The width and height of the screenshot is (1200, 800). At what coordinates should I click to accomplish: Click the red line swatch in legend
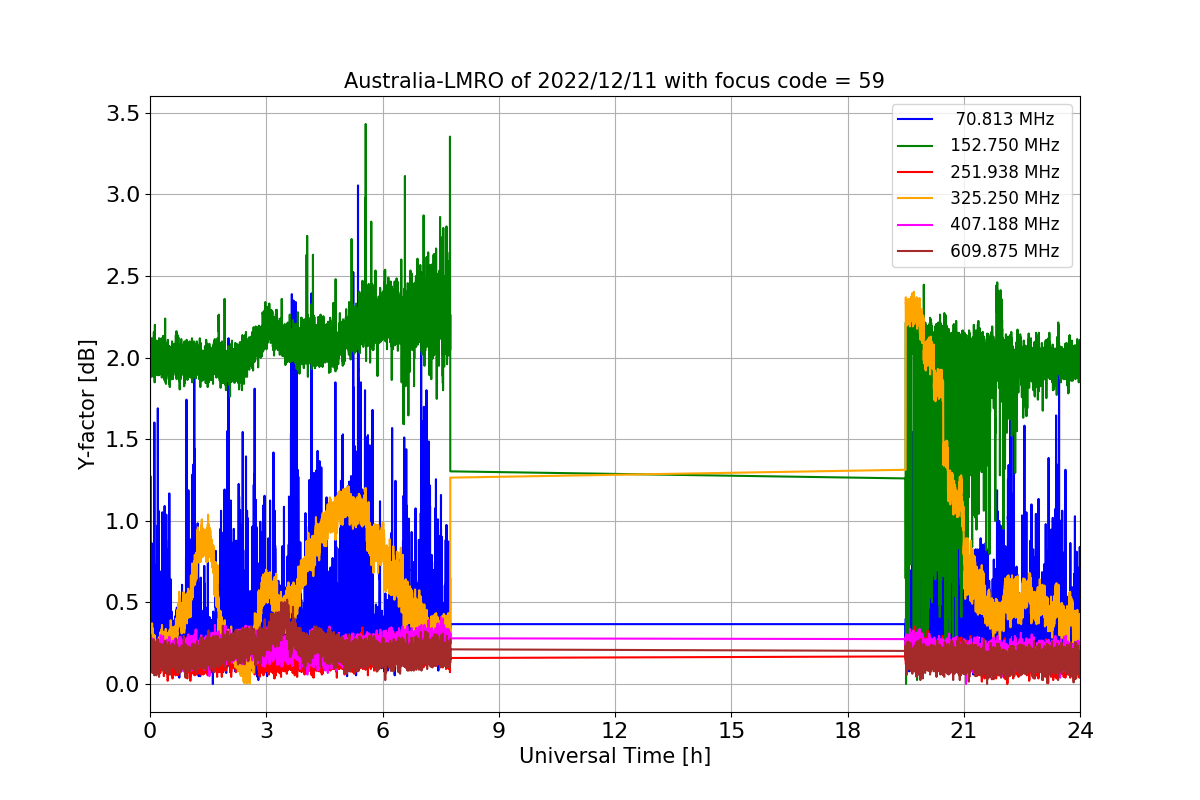click(915, 172)
